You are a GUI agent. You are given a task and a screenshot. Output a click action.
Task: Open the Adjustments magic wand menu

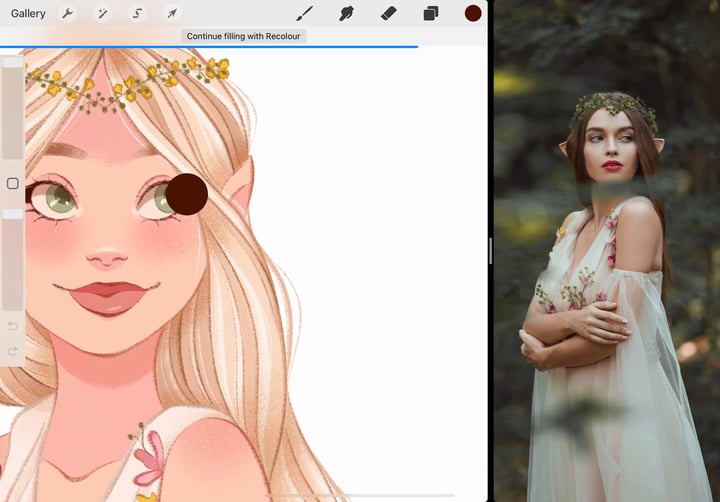pos(102,14)
